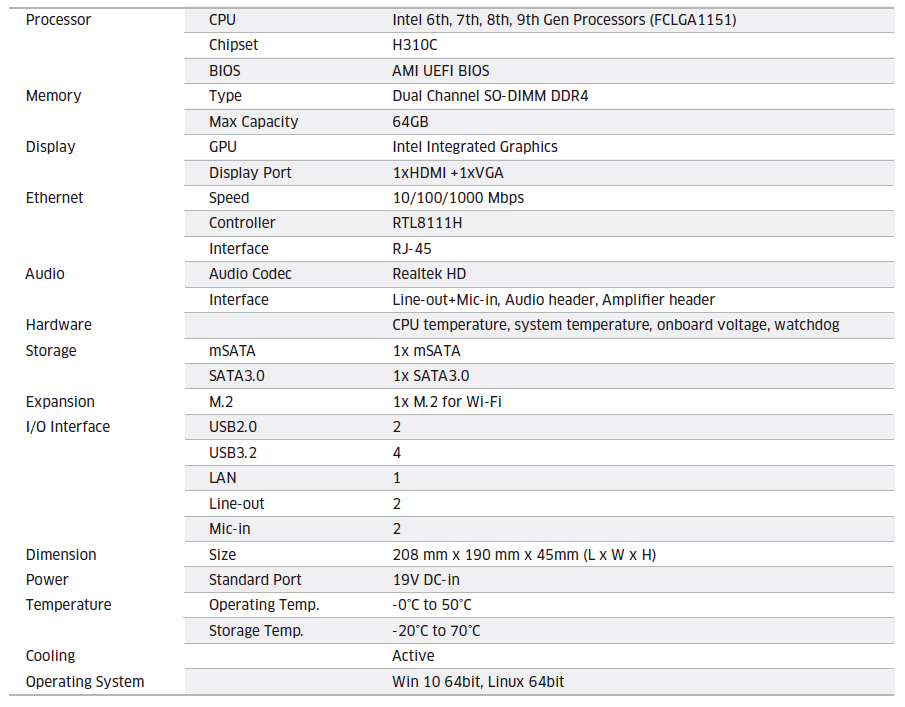Select the Dual Channel SO-DIMM DDR4 cell
This screenshot has height=707, width=905.
click(497, 96)
